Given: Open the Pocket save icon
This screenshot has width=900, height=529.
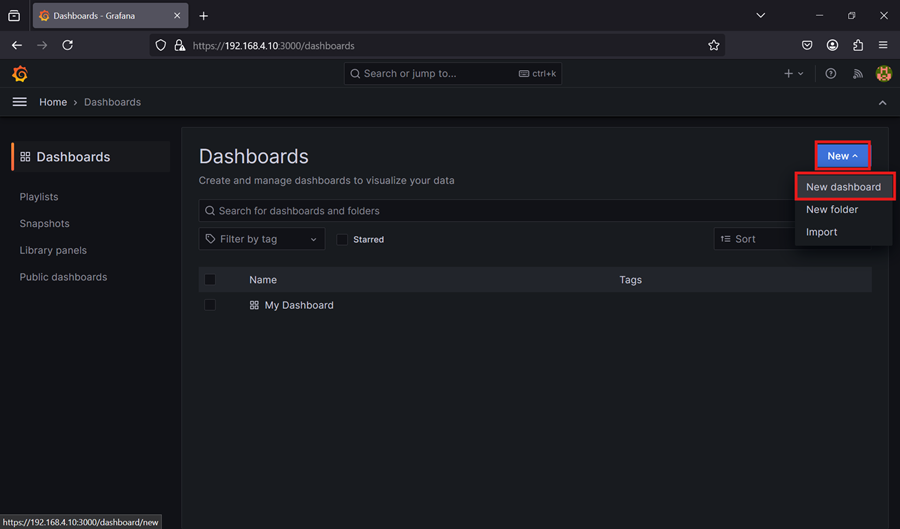Looking at the screenshot, I should tap(807, 45).
